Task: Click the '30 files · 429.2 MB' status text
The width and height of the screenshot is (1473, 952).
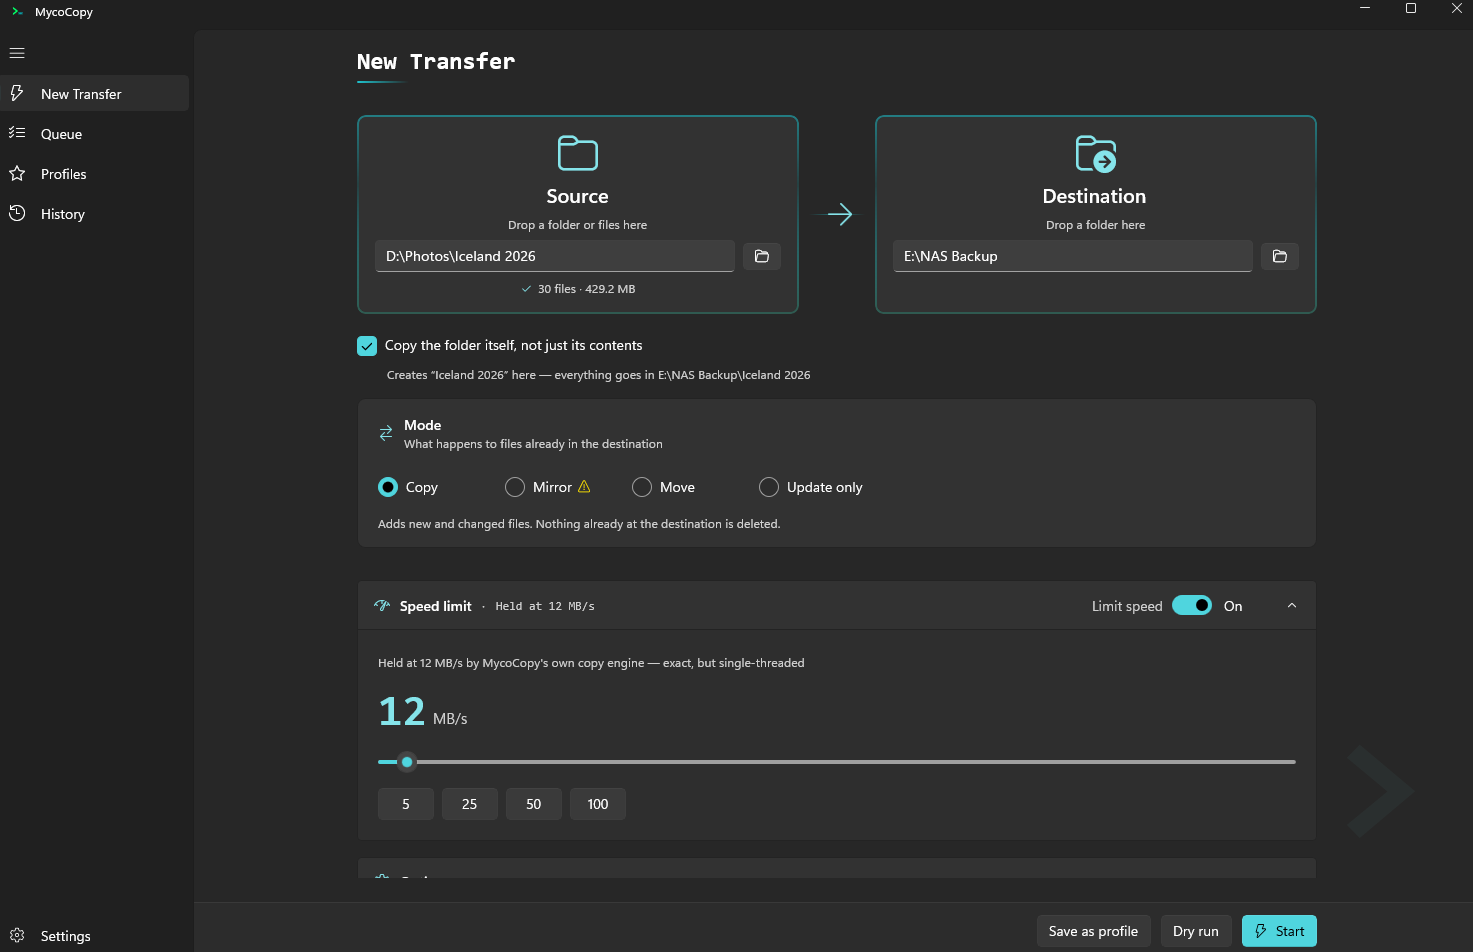Action: click(587, 289)
